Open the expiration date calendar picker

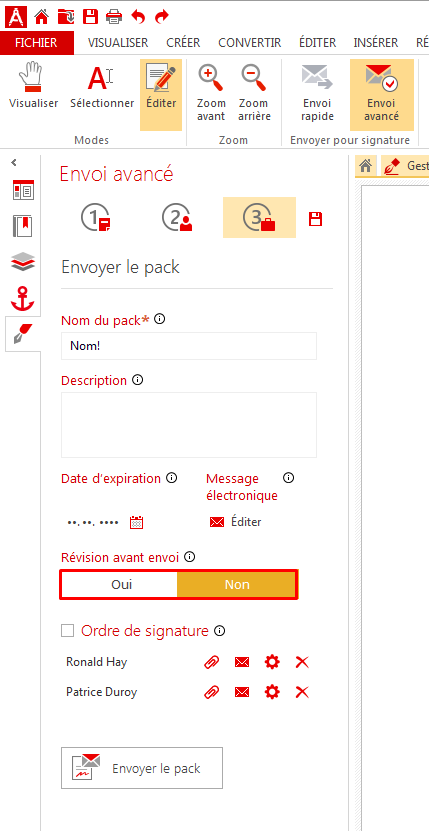click(137, 522)
